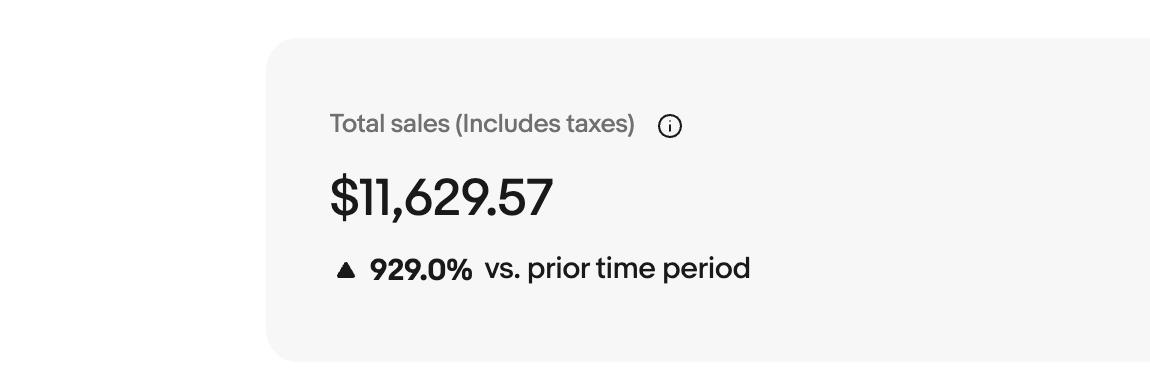
Task: Click the vs. prior time period text
Action: coord(618,269)
